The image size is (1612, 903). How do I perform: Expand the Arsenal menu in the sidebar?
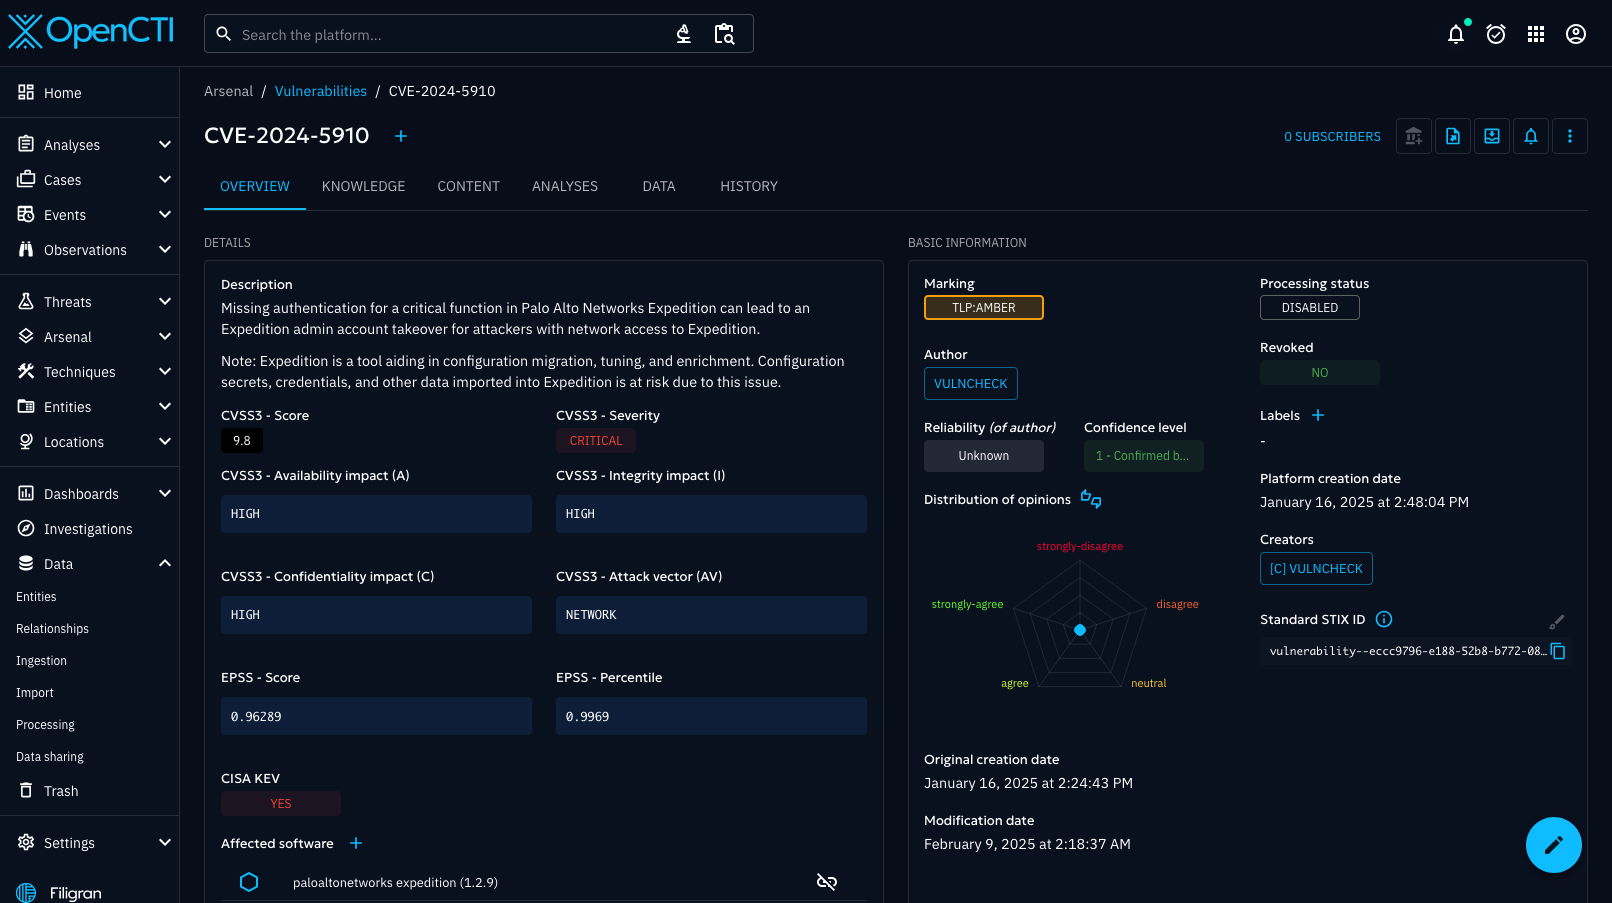[x=90, y=336]
